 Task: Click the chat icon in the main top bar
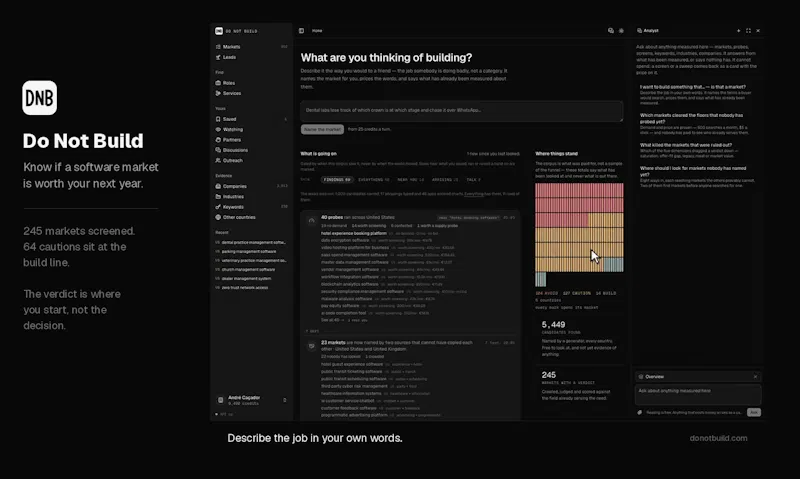pyautogui.click(x=611, y=31)
